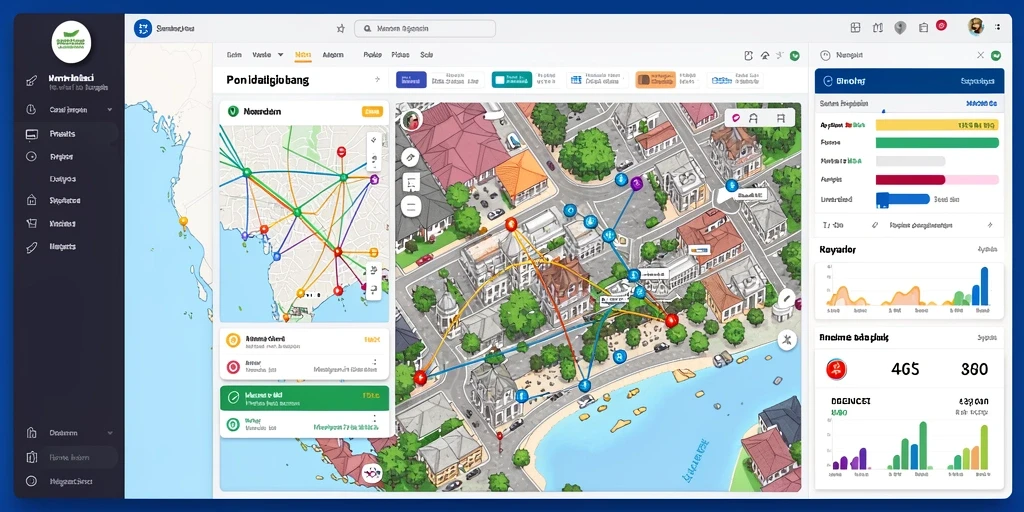Adjust the blue slider handle in right panel
Image resolution: width=1024 pixels, height=512 pixels.
pyautogui.click(x=880, y=199)
